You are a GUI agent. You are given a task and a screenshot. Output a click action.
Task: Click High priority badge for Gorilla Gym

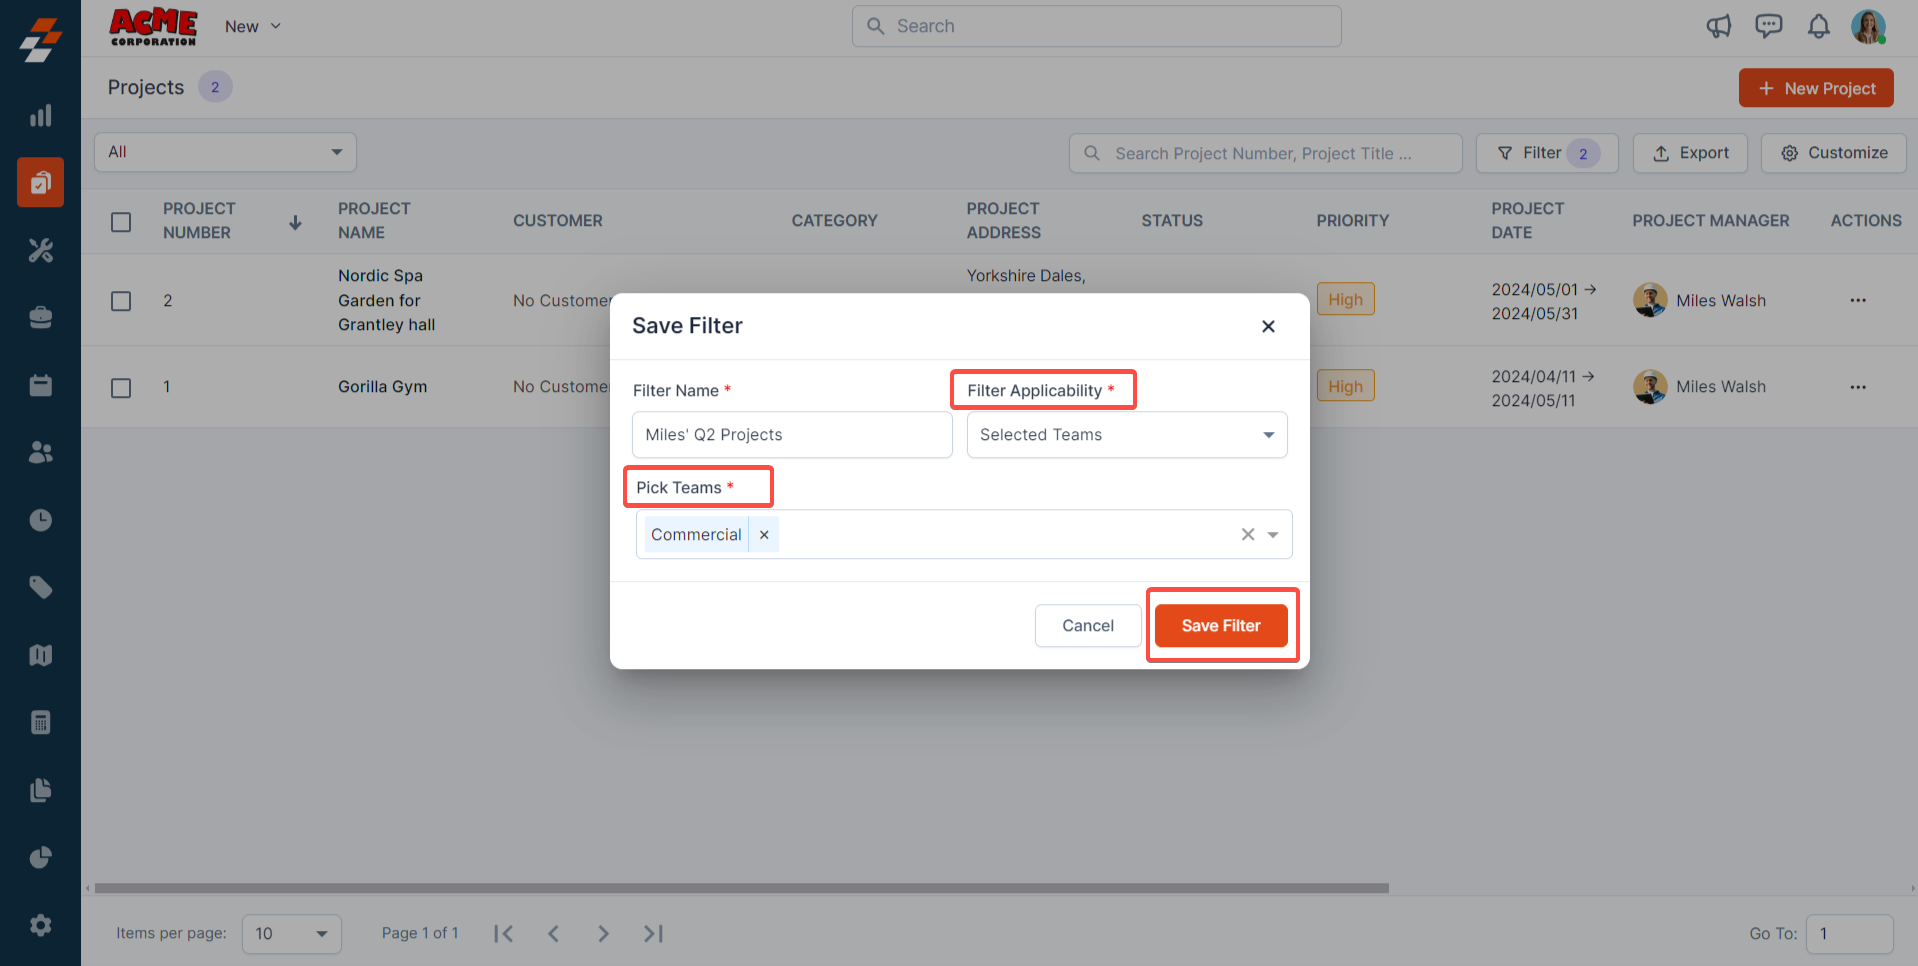1346,386
